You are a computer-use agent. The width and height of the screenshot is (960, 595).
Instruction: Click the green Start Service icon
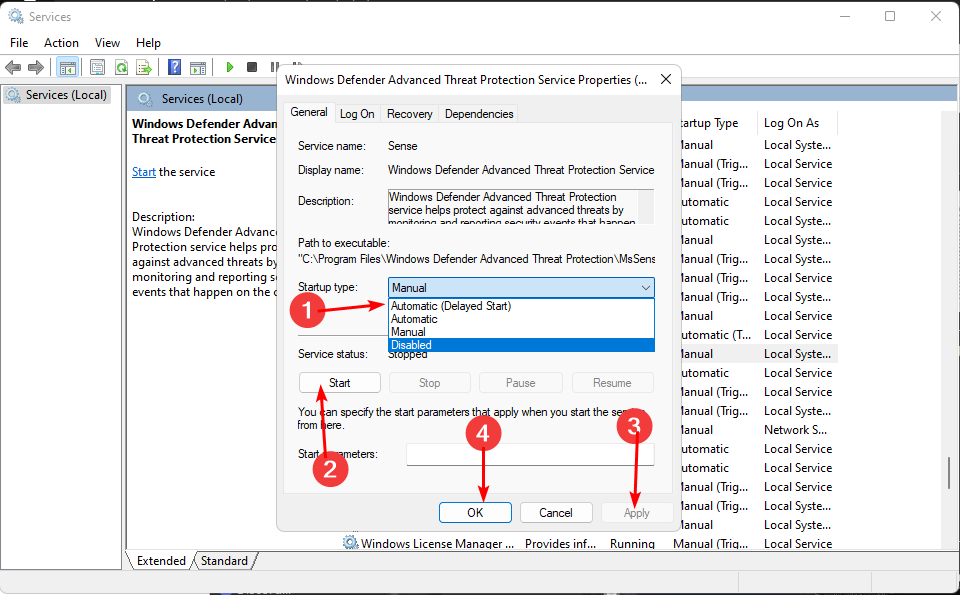coord(229,67)
